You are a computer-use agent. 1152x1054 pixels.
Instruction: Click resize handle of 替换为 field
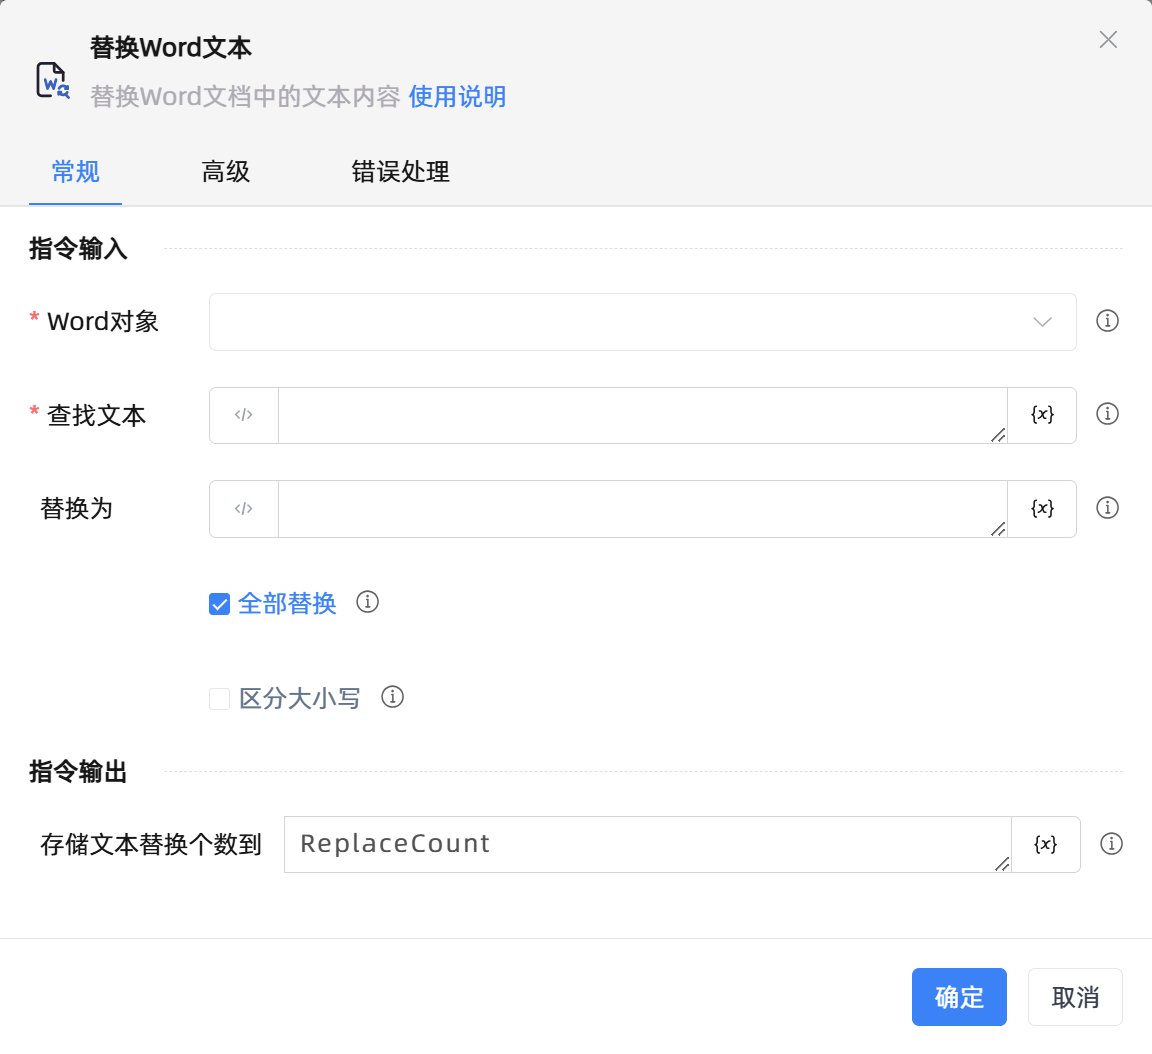998,529
